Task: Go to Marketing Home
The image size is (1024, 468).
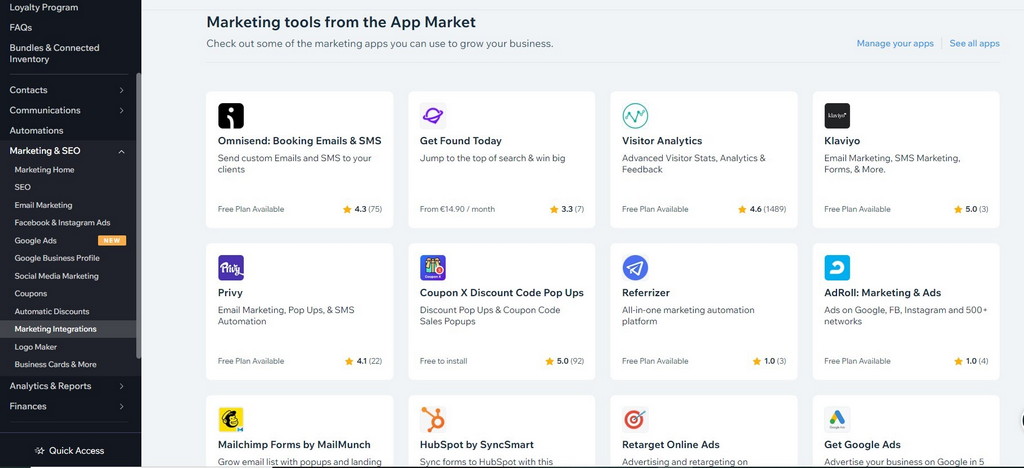Action: 44,170
